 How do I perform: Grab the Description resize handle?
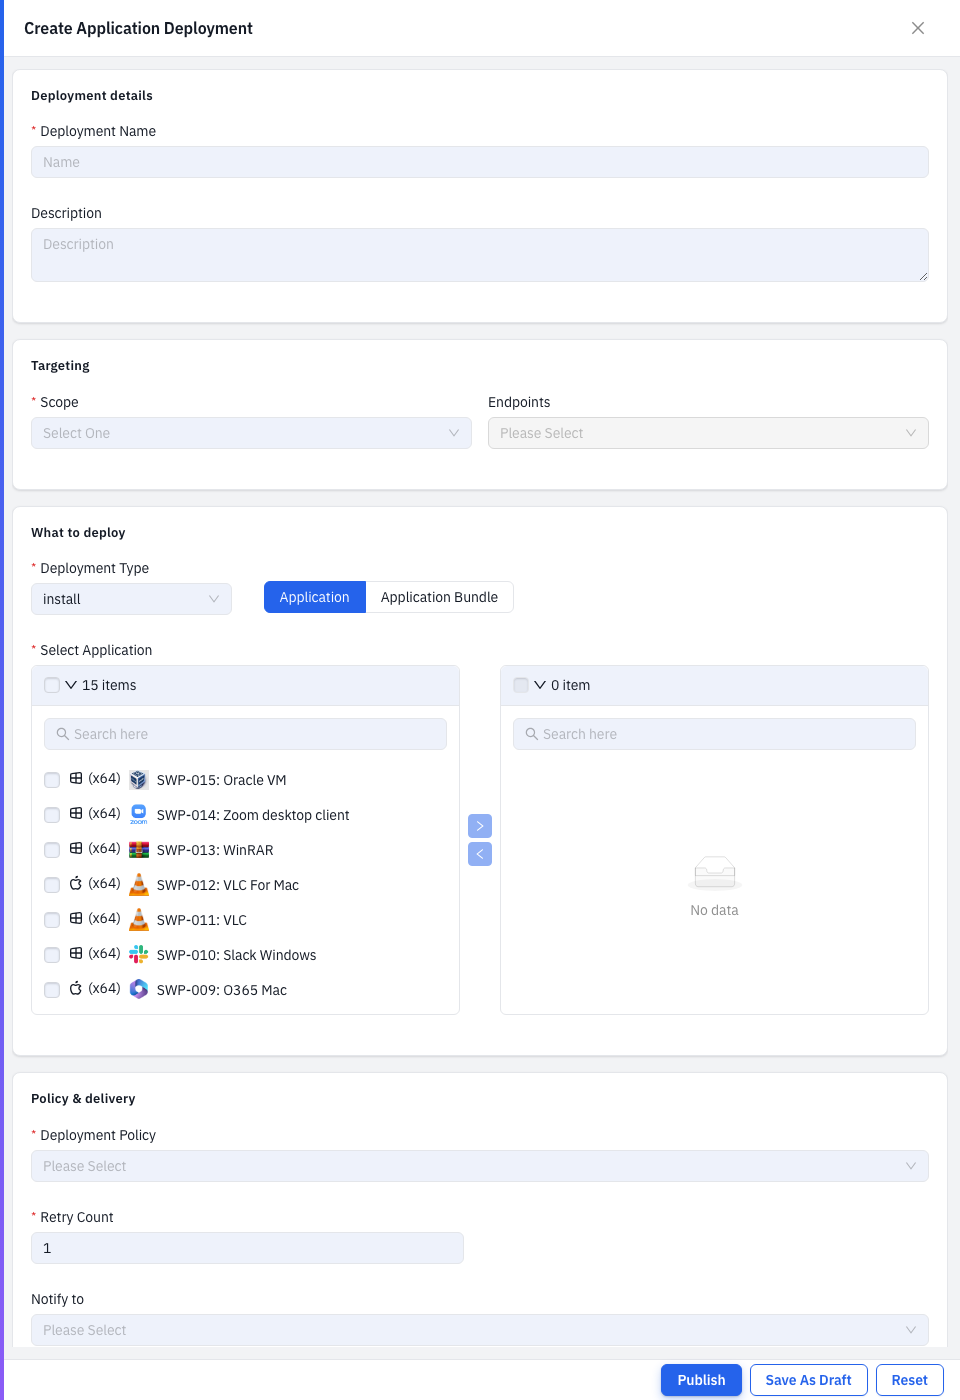point(923,276)
